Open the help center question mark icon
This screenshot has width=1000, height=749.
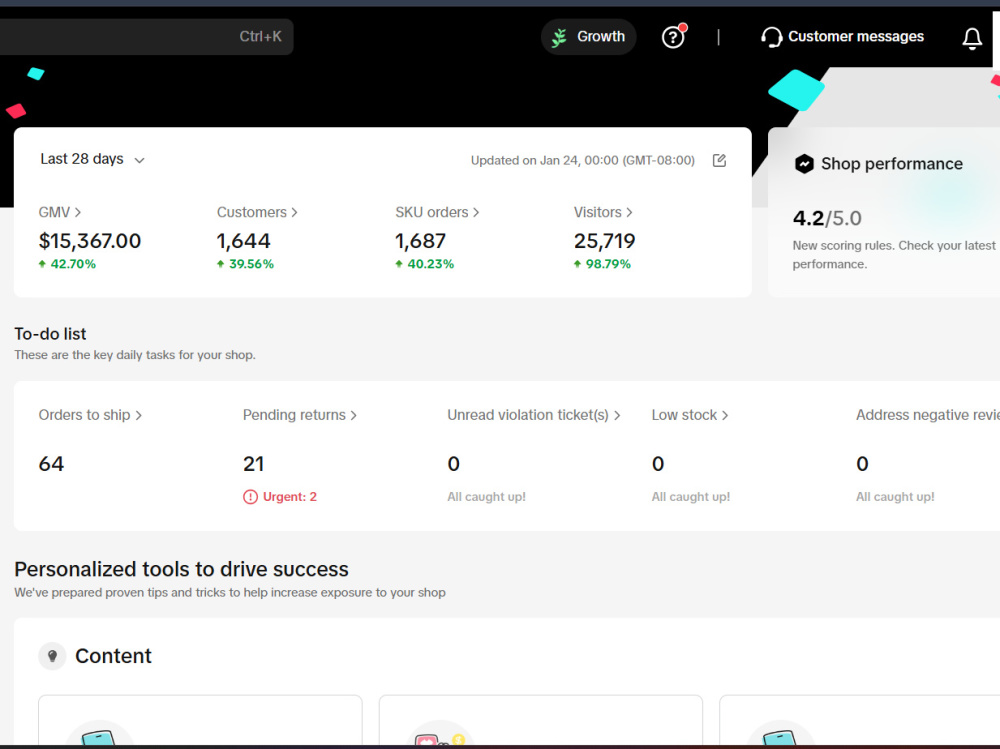pyautogui.click(x=673, y=38)
